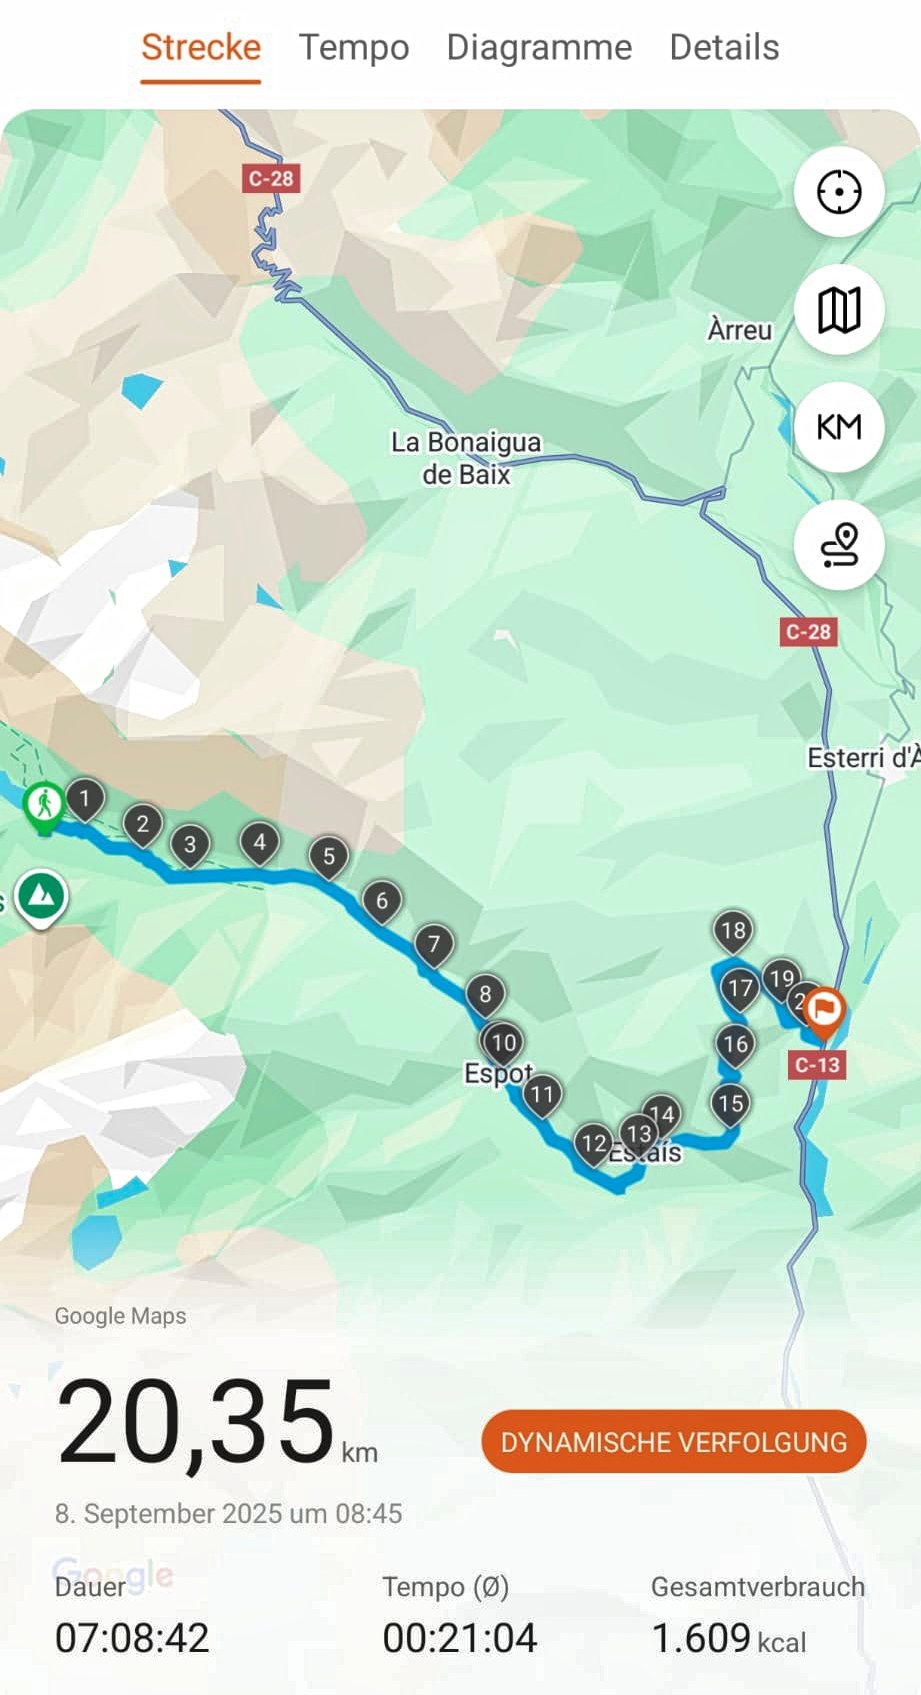Tap the green mountain campsite marker
The image size is (921, 1695).
[41, 896]
